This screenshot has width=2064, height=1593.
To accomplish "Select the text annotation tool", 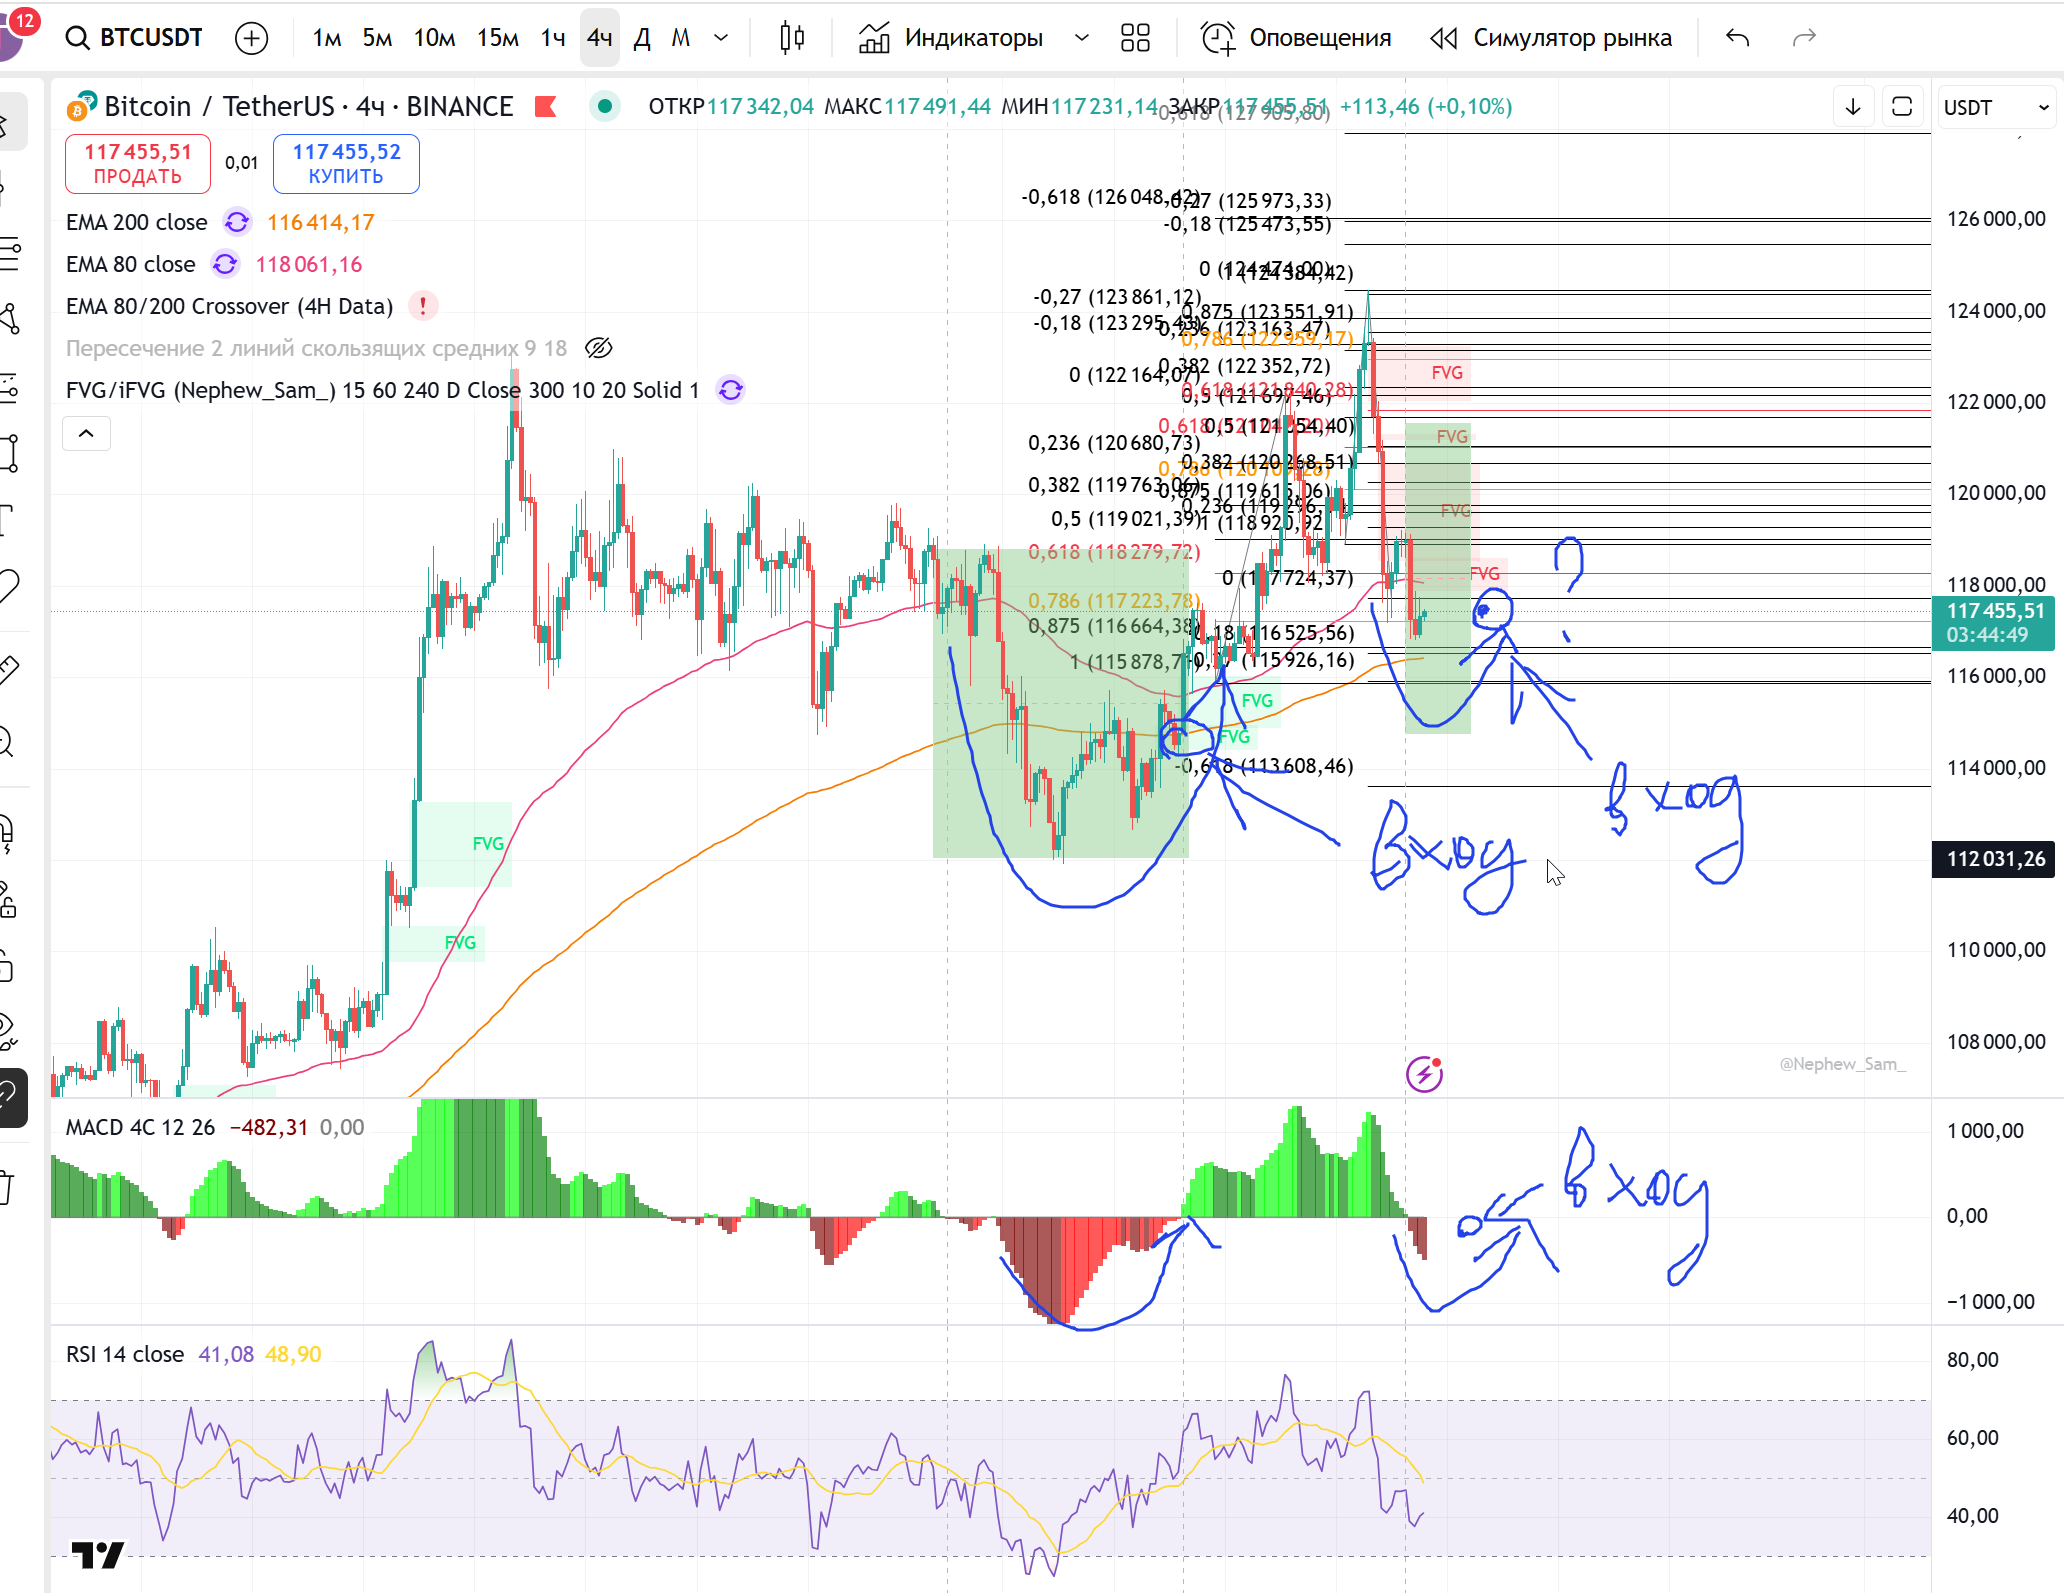I will (x=8, y=518).
